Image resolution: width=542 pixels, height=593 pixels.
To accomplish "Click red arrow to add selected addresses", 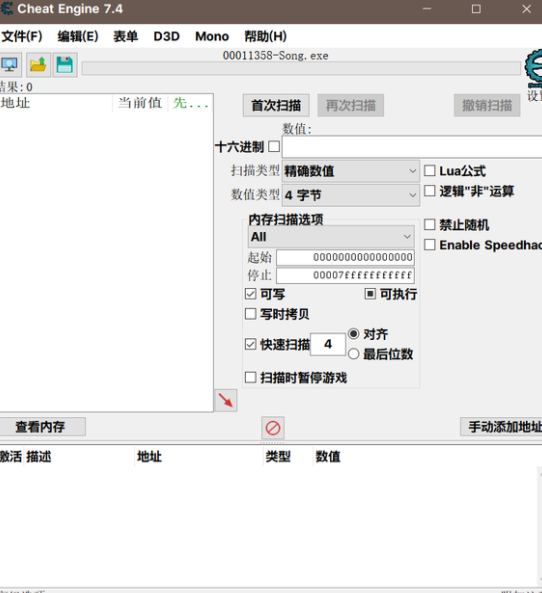I will click(226, 400).
